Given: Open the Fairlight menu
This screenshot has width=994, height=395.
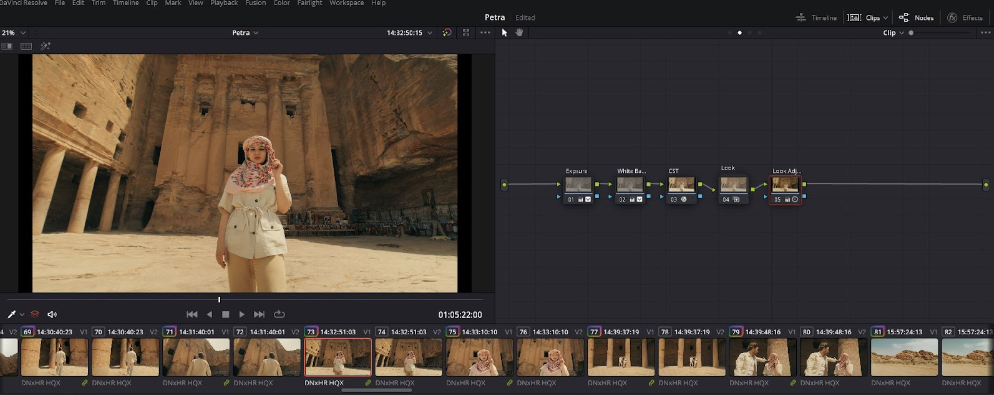Looking at the screenshot, I should [x=309, y=3].
